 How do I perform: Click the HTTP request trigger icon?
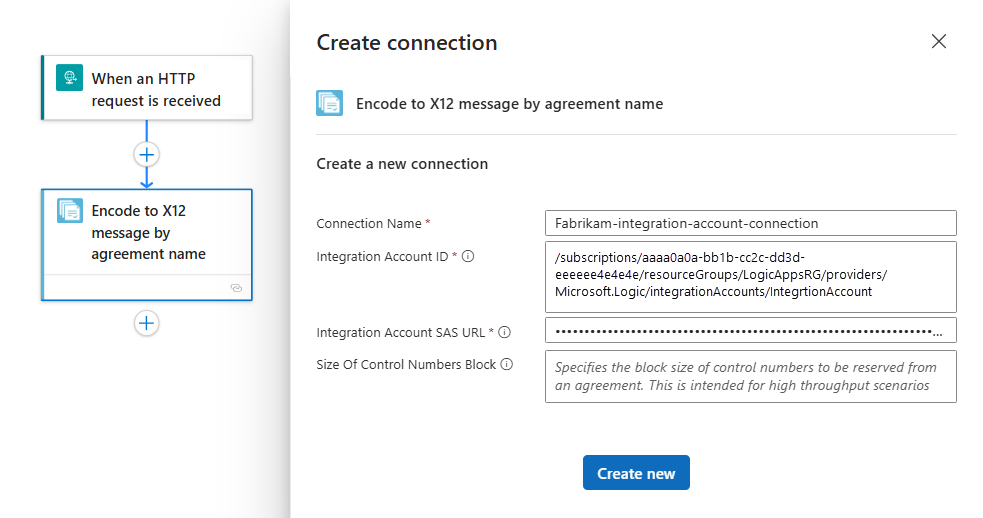(69, 79)
